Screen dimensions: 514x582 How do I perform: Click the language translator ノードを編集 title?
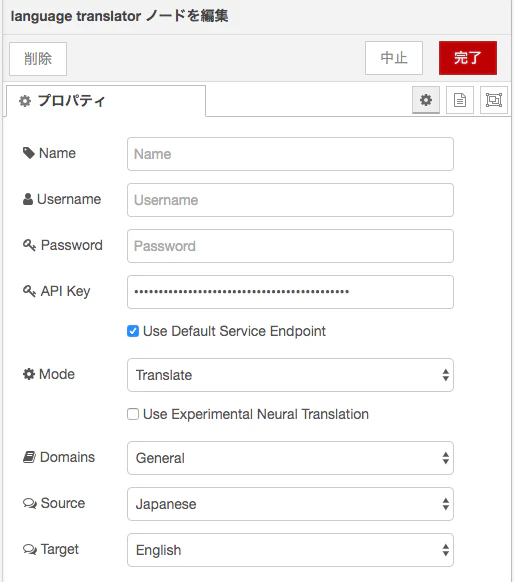pyautogui.click(x=119, y=16)
